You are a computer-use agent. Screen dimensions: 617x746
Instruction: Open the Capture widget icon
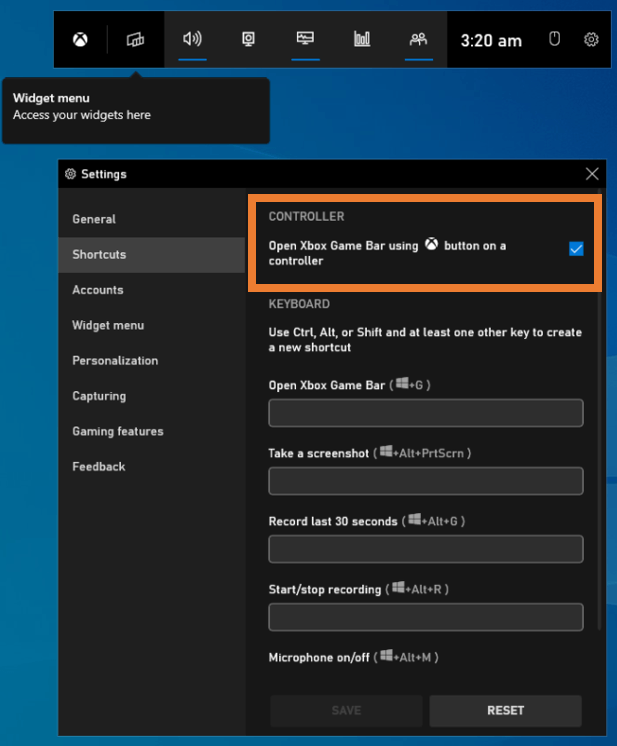click(248, 39)
